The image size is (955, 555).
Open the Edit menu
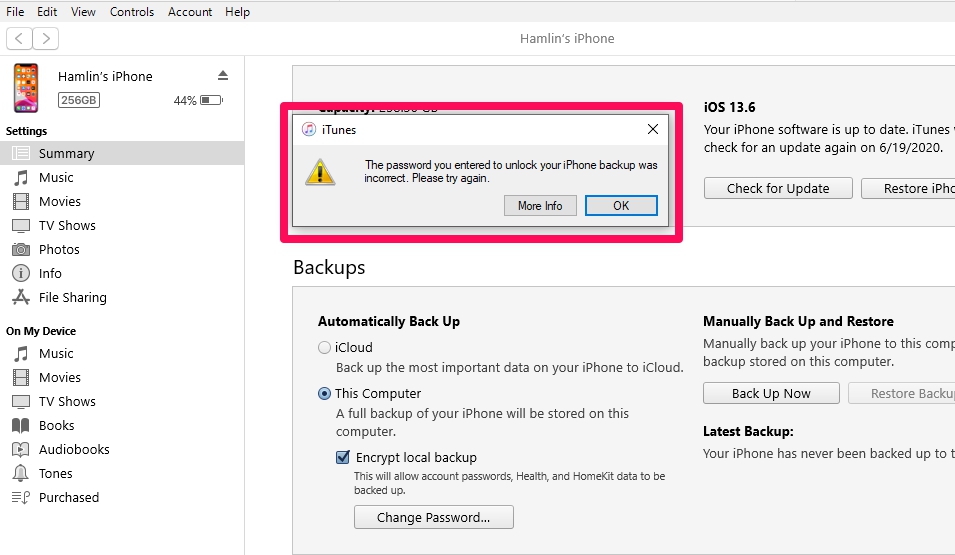[x=47, y=12]
